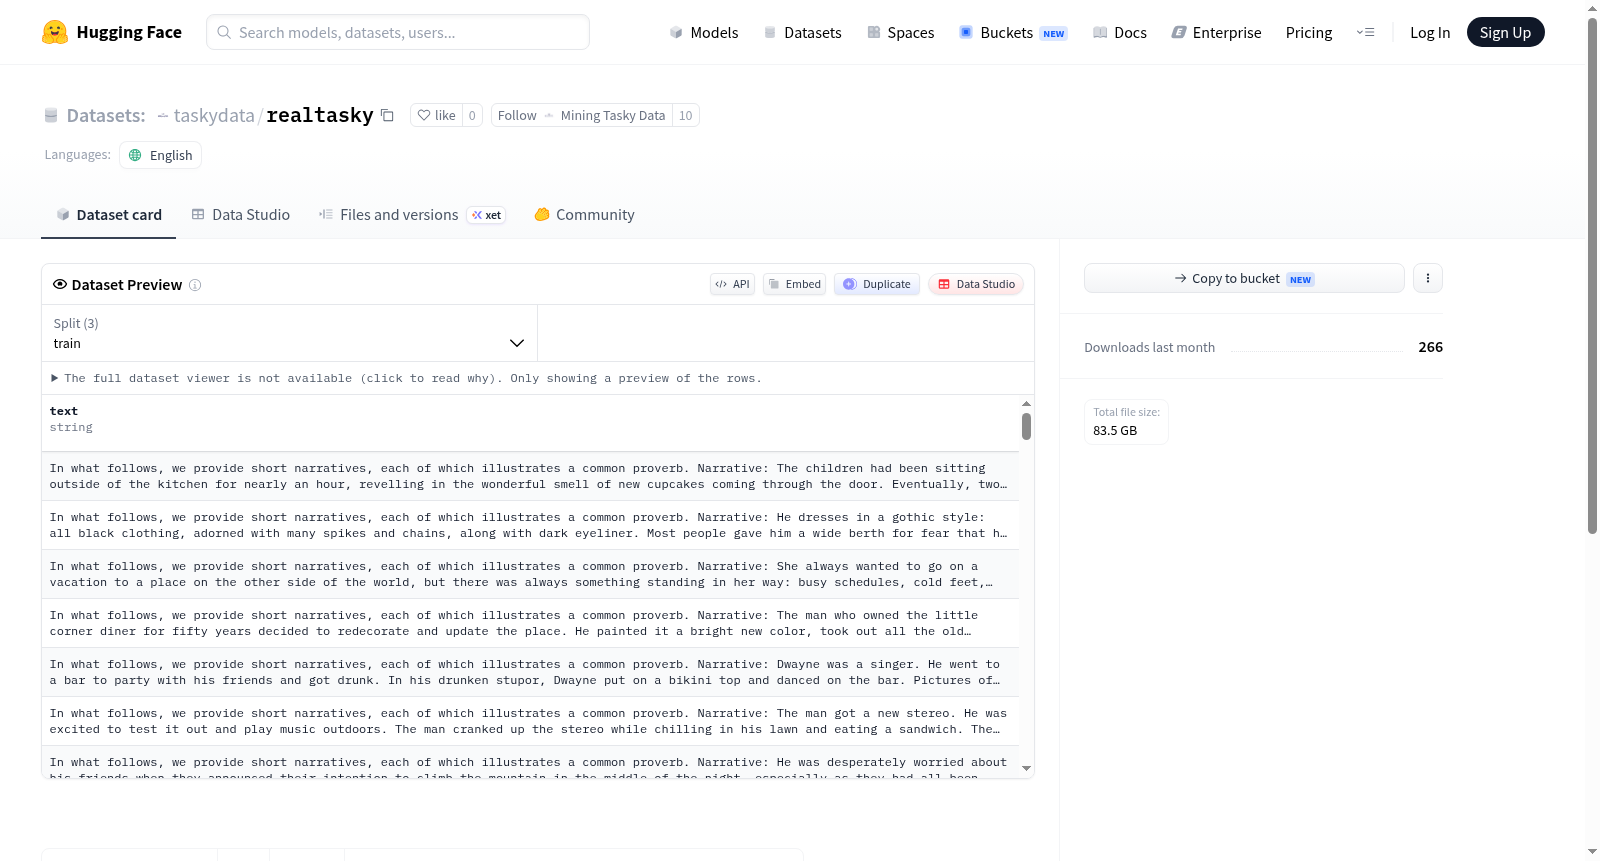Expand the dataset viewer unavailable notice
The image size is (1600, 861).
click(406, 378)
